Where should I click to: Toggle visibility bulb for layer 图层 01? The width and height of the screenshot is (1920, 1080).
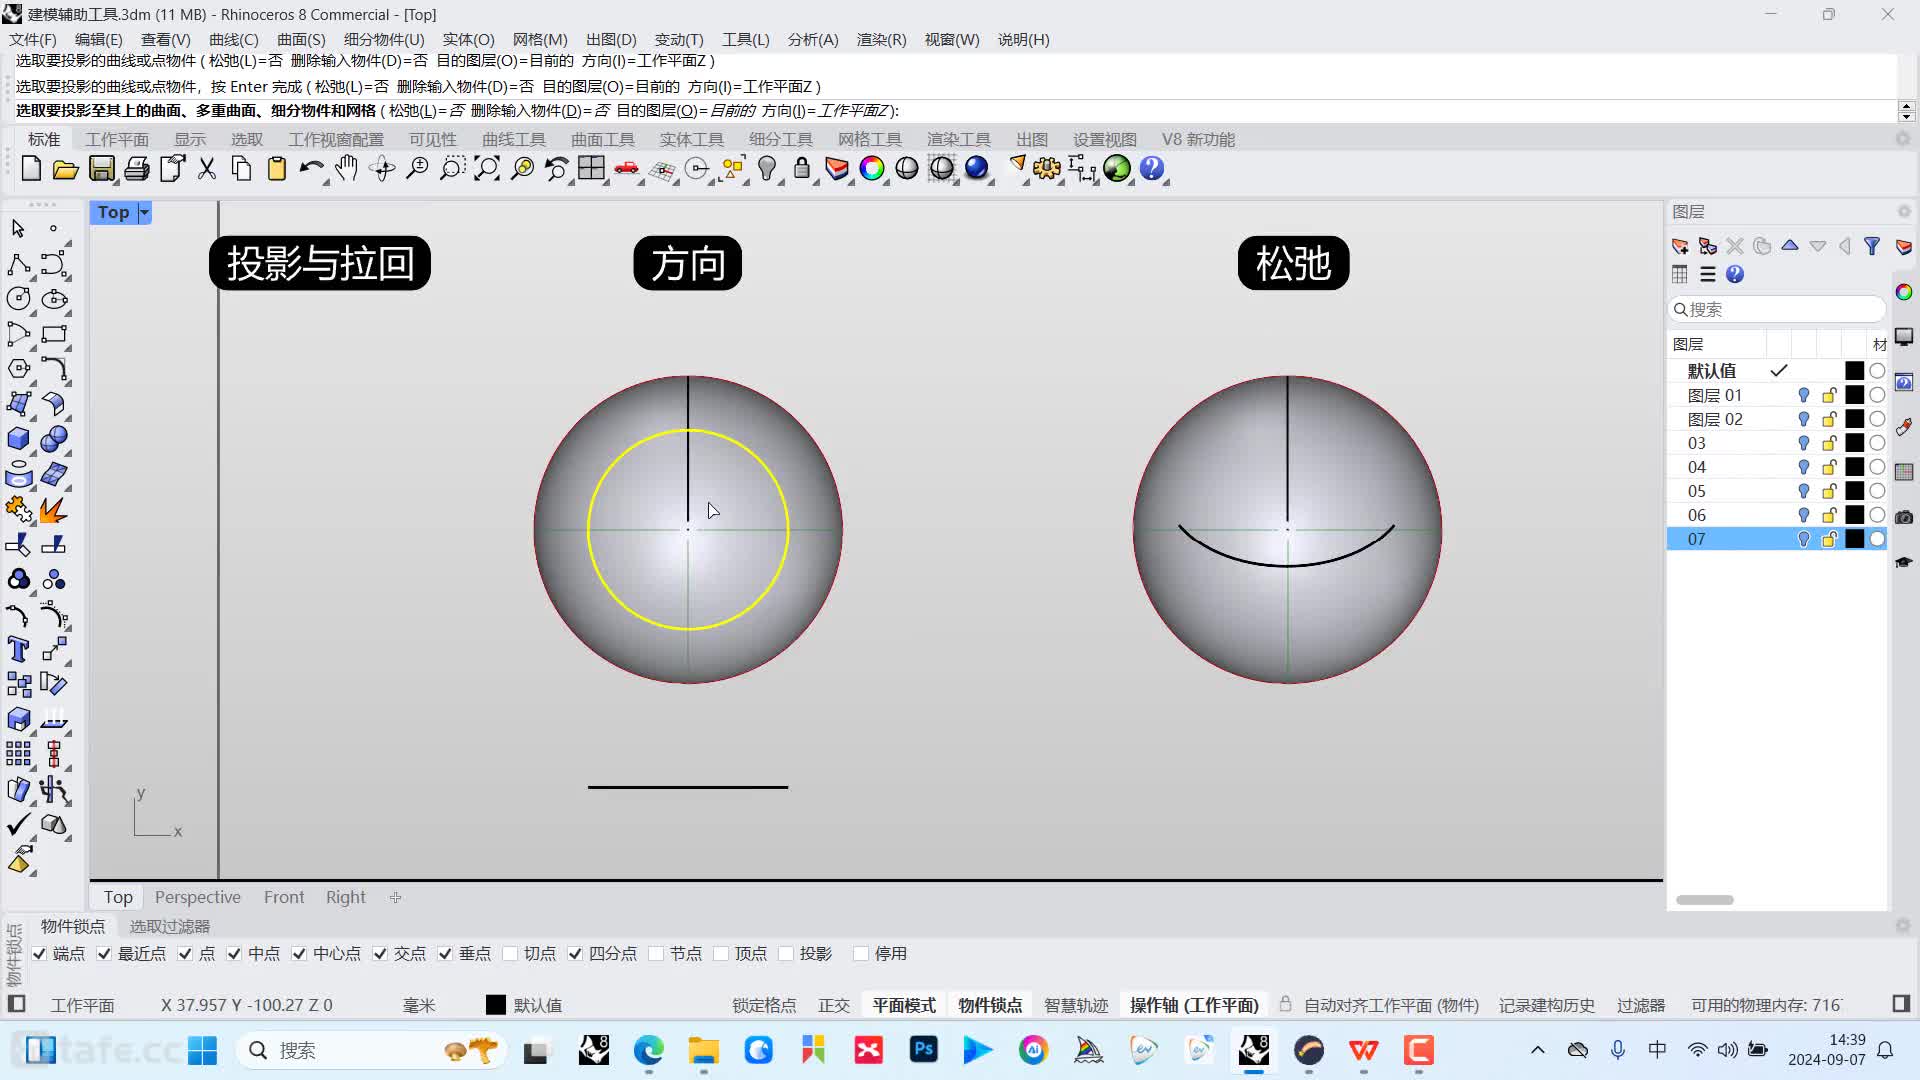click(1804, 395)
